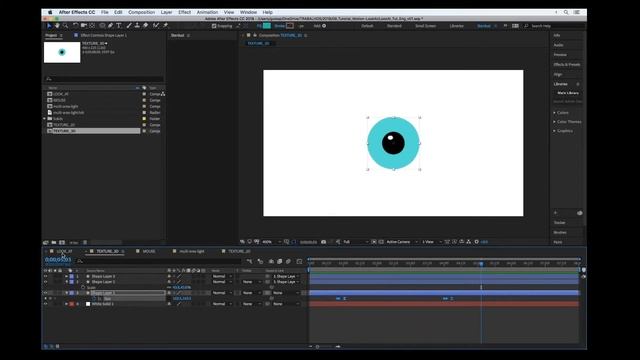Select the Hand tool
The width and height of the screenshot is (640, 360).
click(x=57, y=26)
